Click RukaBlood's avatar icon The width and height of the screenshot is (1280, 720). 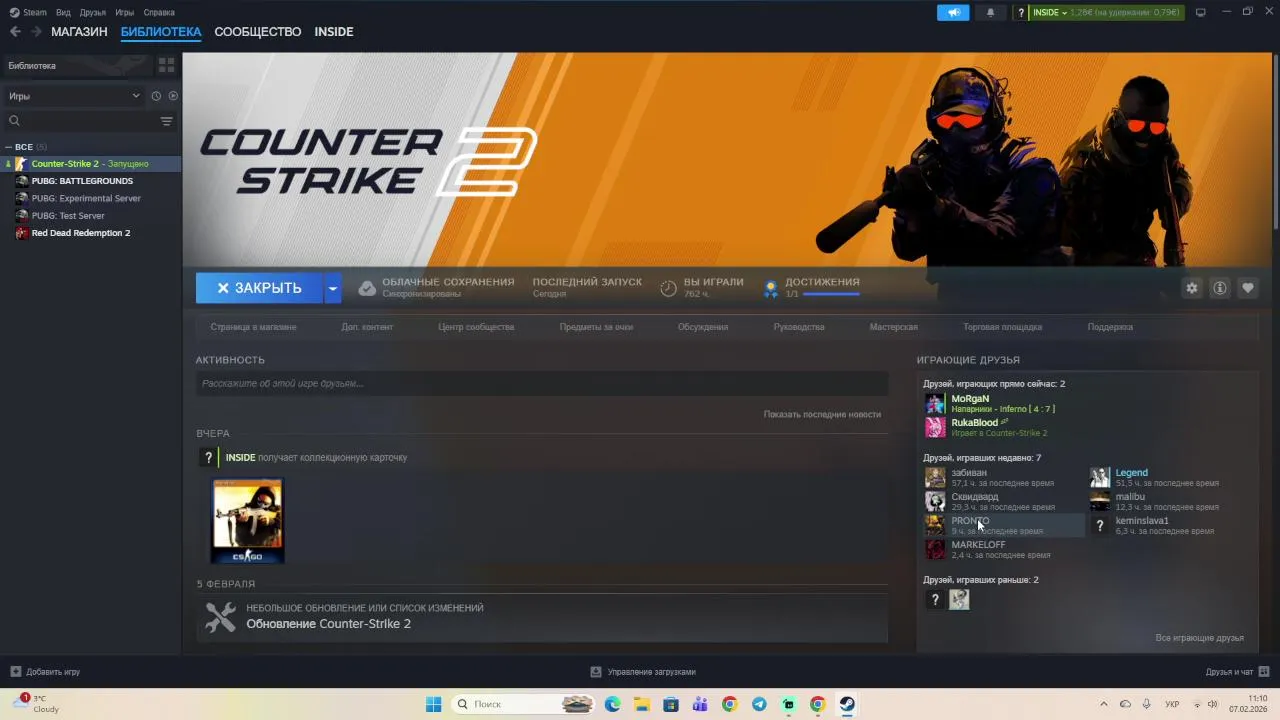point(935,427)
